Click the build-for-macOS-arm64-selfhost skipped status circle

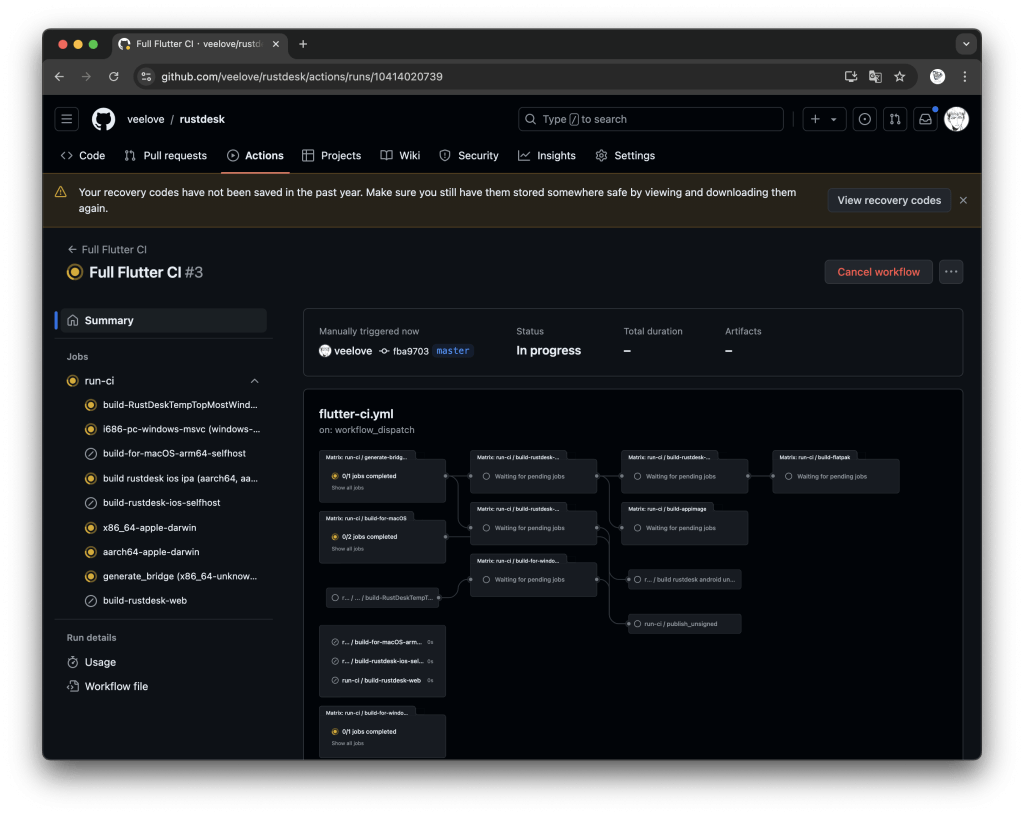pyautogui.click(x=89, y=454)
